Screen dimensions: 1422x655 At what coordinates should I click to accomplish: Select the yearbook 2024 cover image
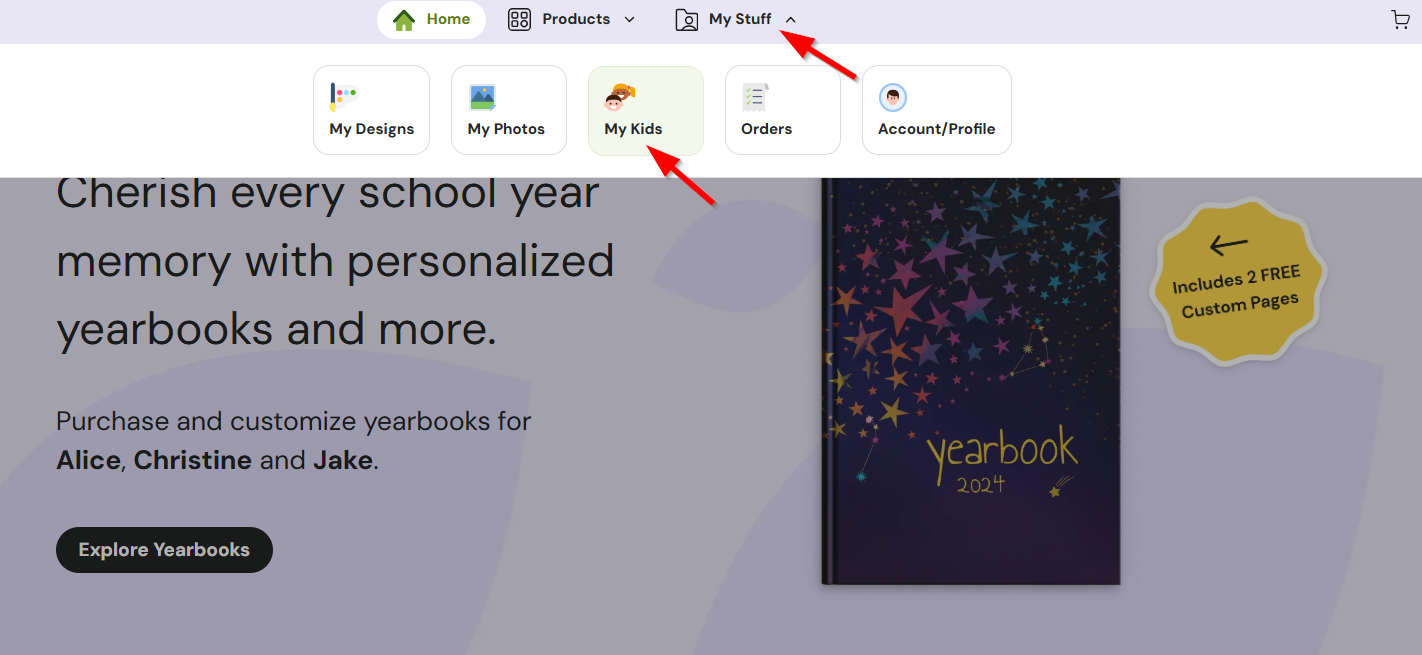click(970, 380)
